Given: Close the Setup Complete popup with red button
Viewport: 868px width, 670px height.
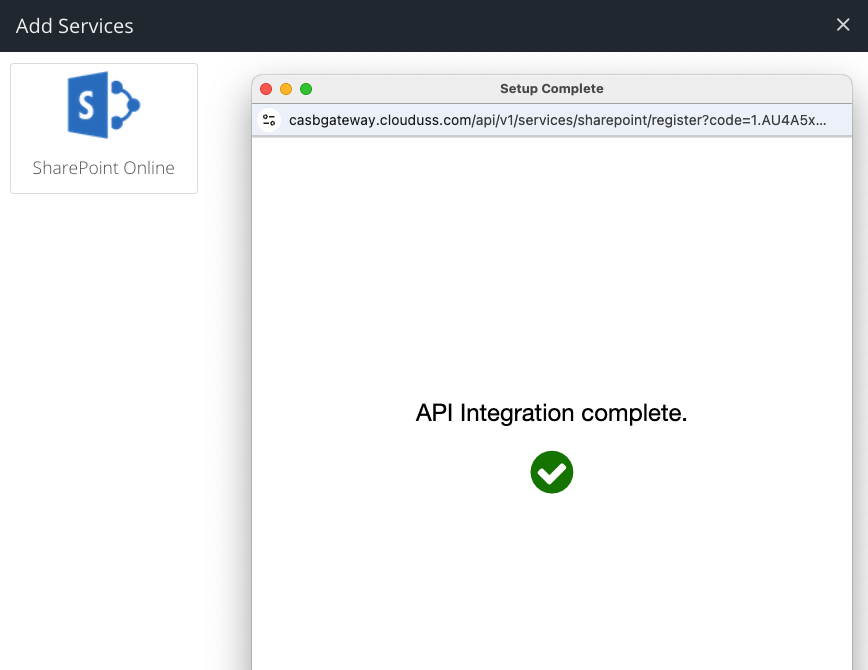Looking at the screenshot, I should (266, 89).
